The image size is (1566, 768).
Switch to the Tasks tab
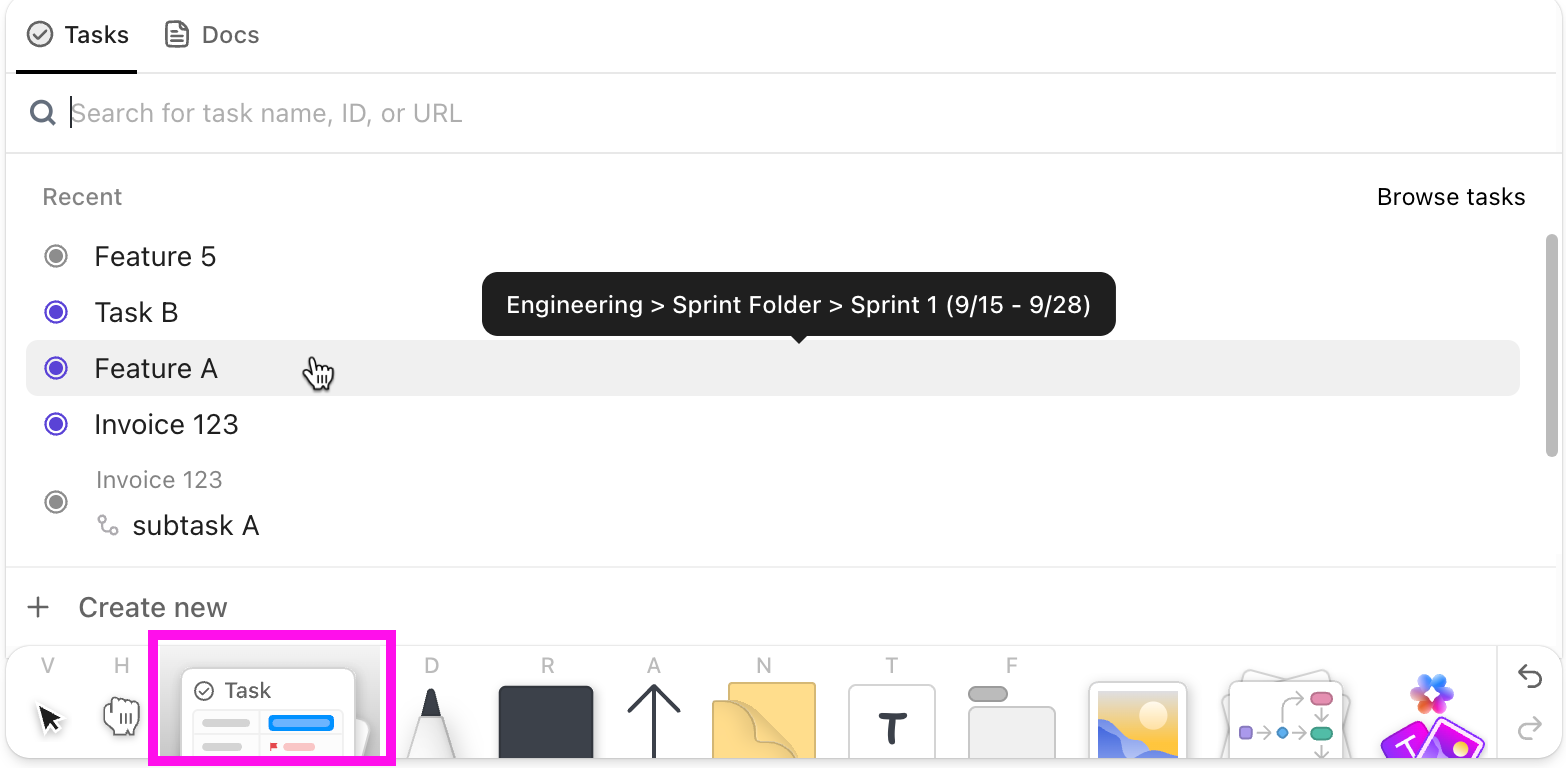tap(78, 34)
